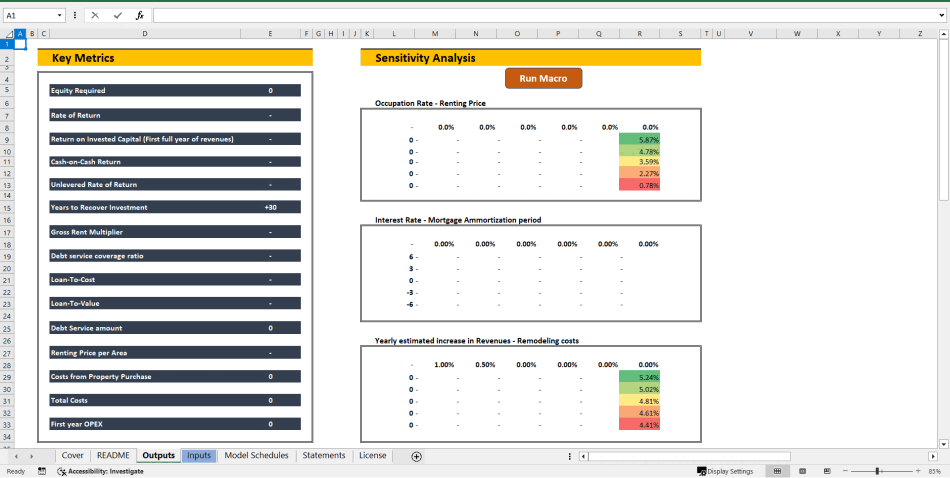Click horizontal scrollbar left arrow

[583, 456]
